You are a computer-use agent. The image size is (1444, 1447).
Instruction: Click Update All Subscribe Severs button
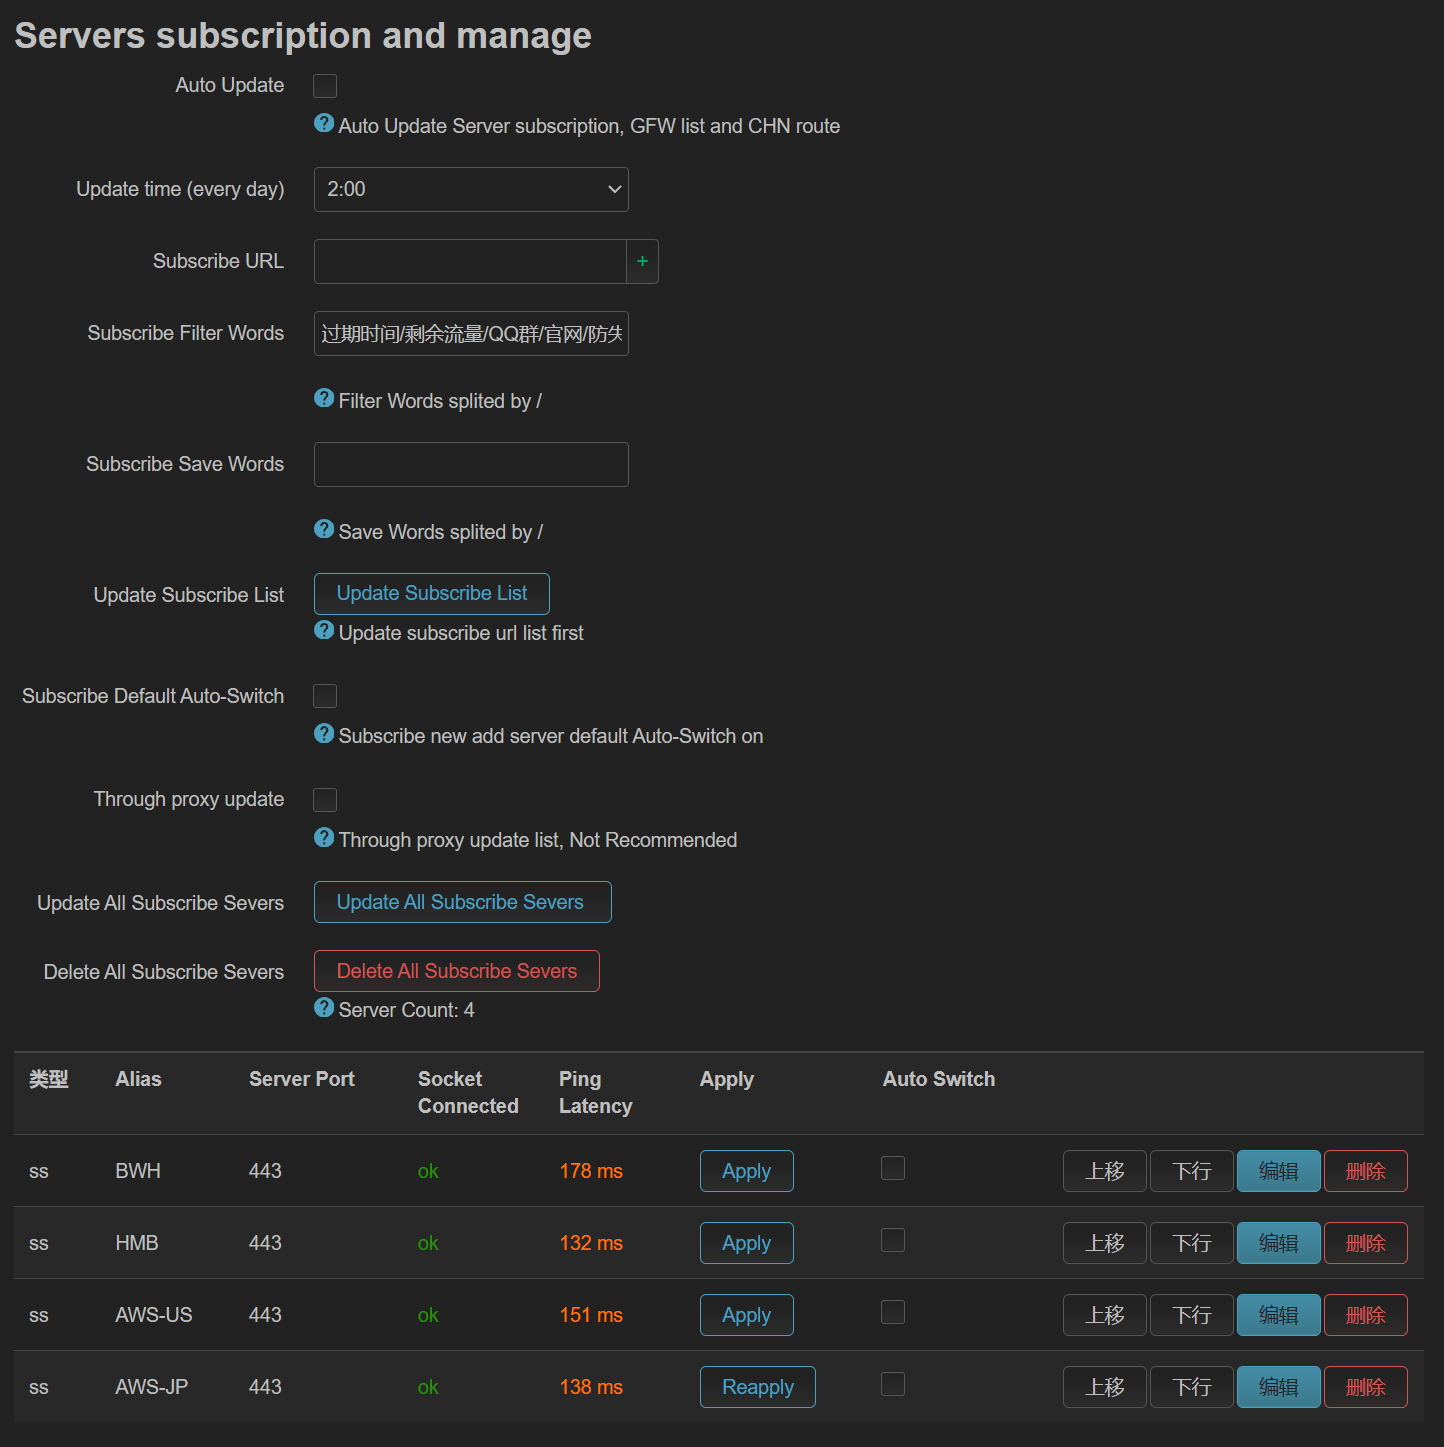(x=463, y=902)
